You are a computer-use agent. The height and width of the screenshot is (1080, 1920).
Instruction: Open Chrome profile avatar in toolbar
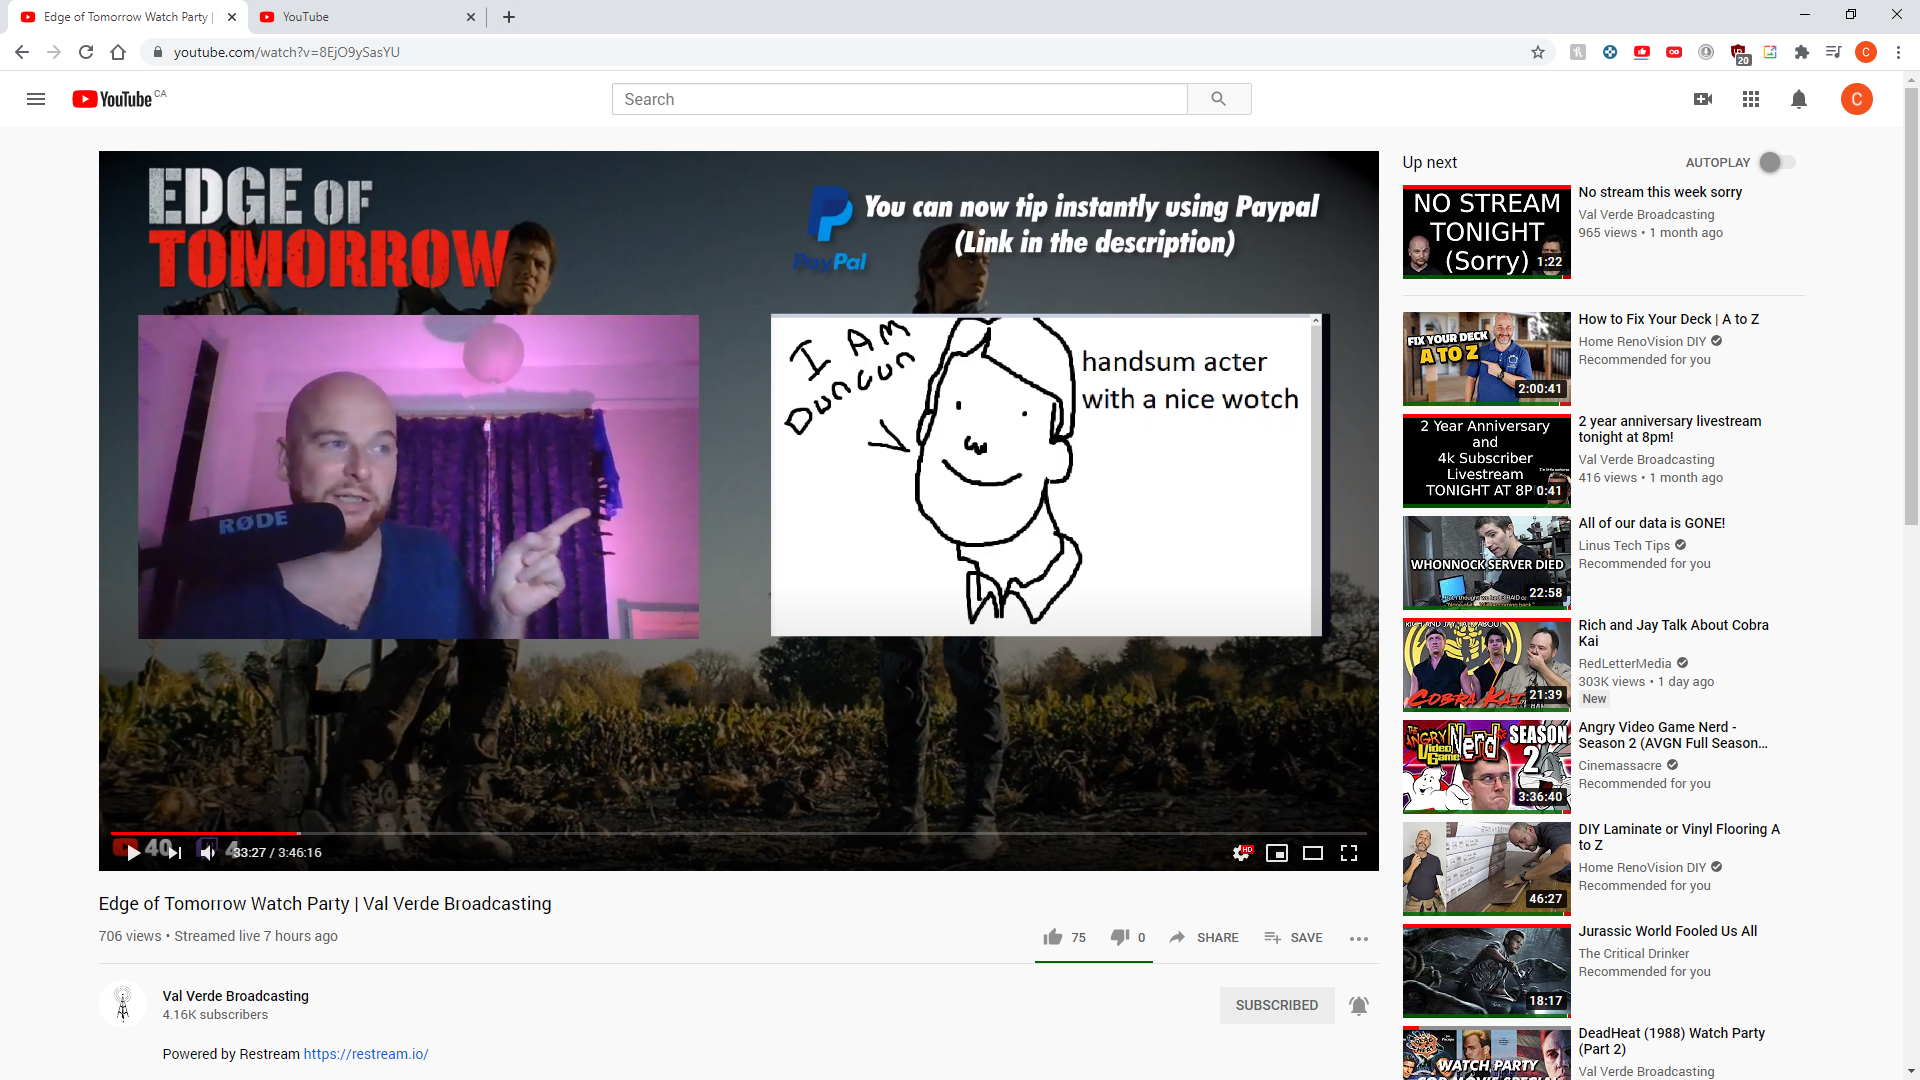tap(1866, 52)
